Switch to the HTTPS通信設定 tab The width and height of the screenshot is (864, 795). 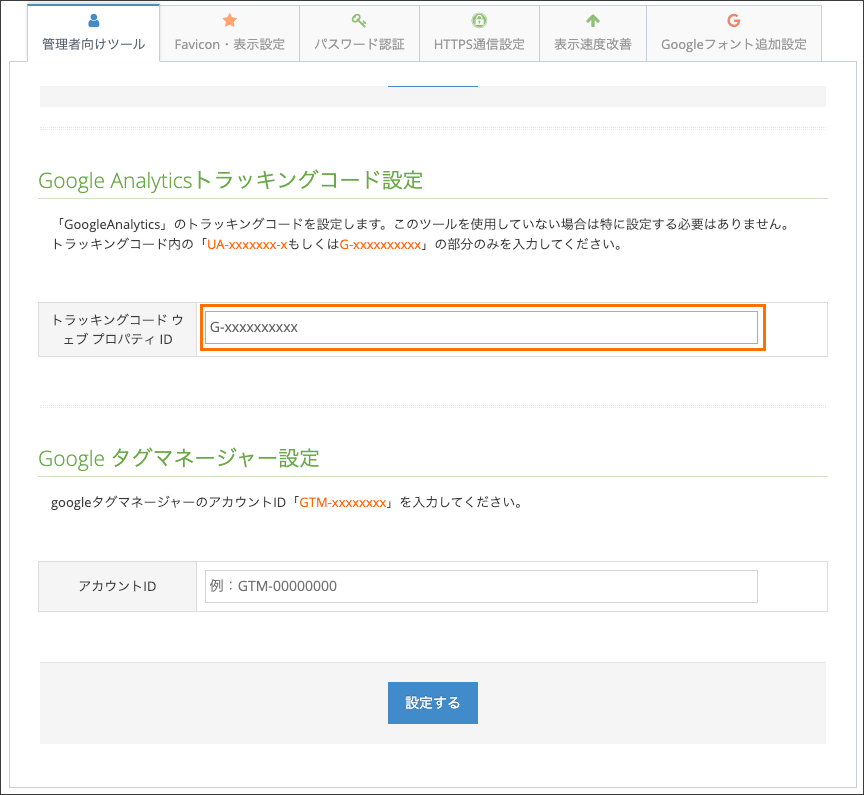[x=479, y=34]
